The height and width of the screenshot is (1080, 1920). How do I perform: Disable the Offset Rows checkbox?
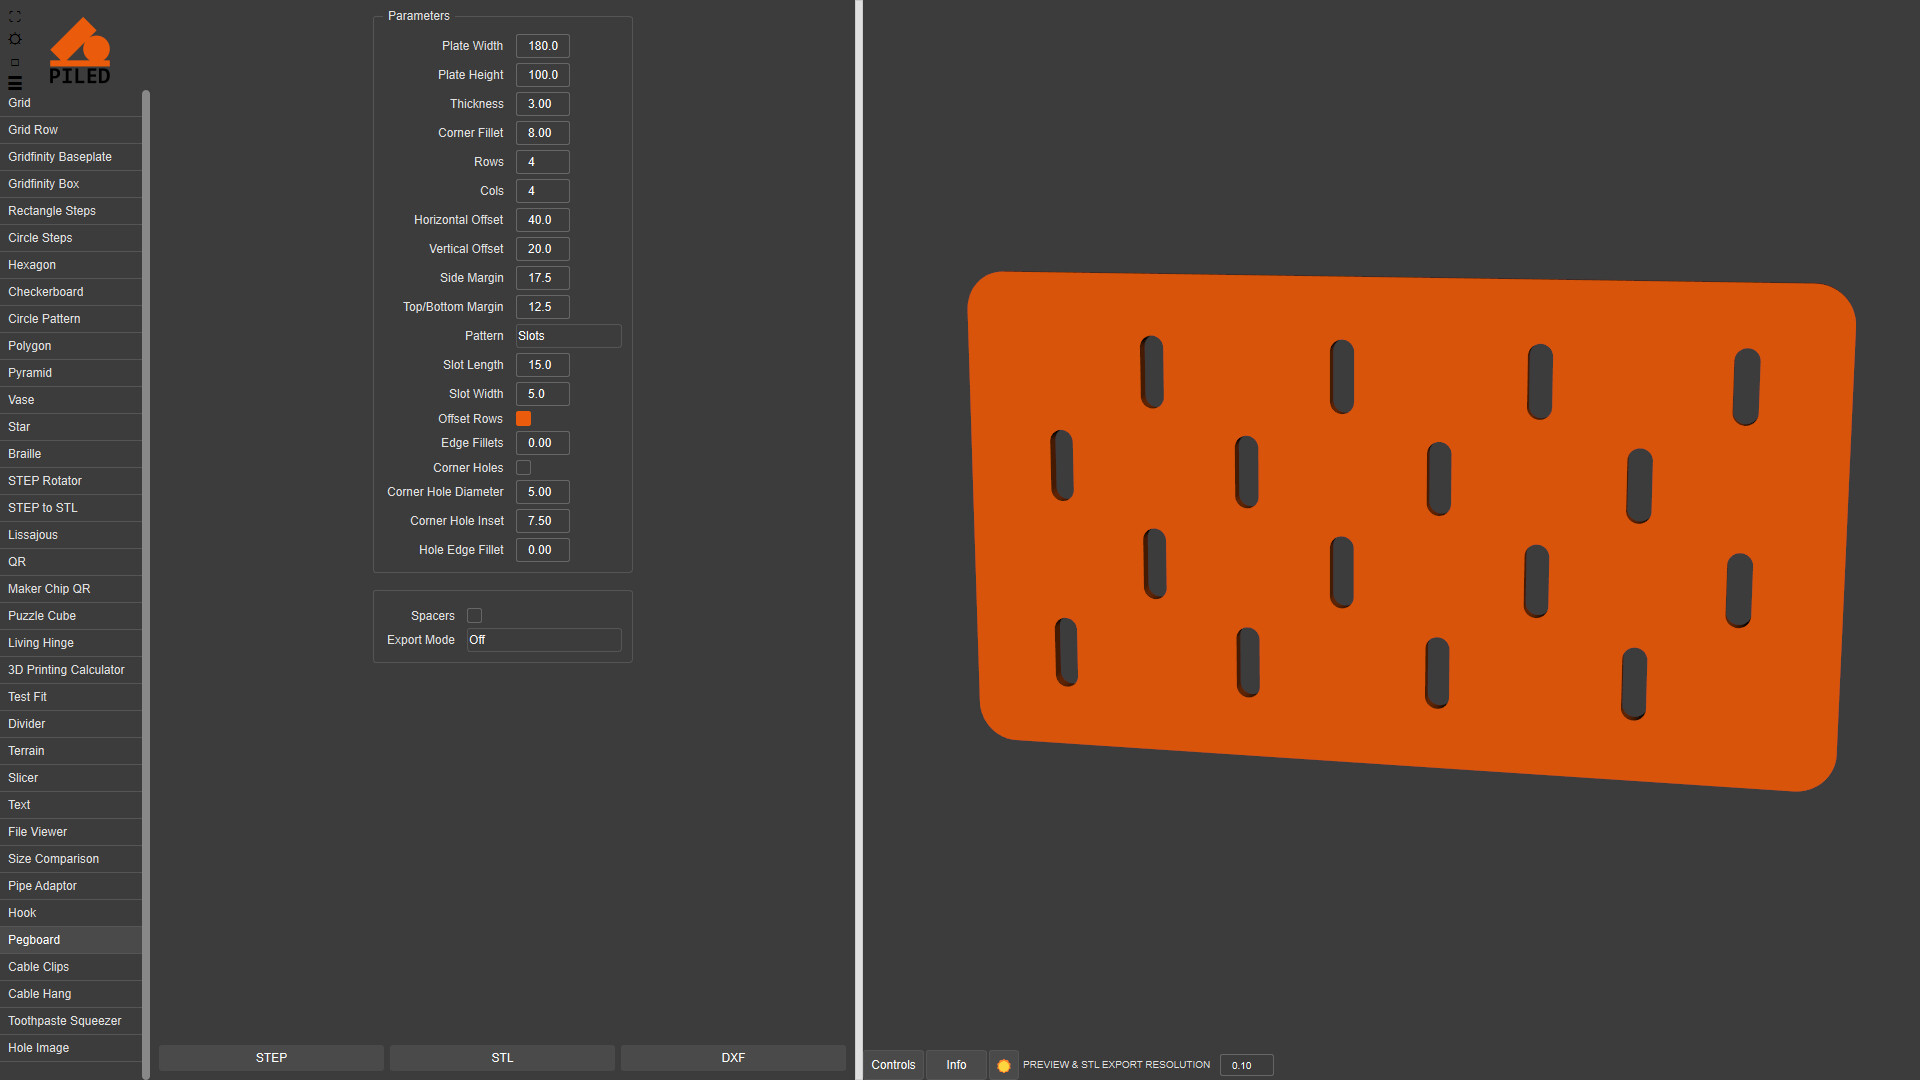(523, 419)
